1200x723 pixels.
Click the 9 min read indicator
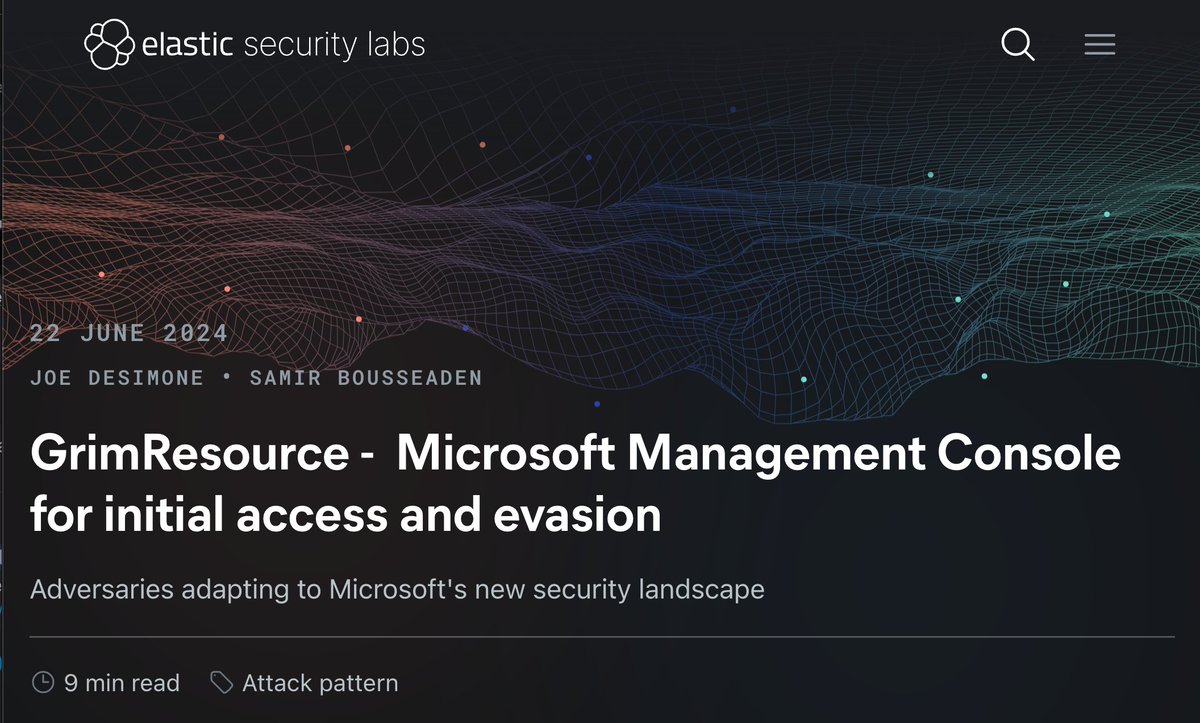pos(121,682)
